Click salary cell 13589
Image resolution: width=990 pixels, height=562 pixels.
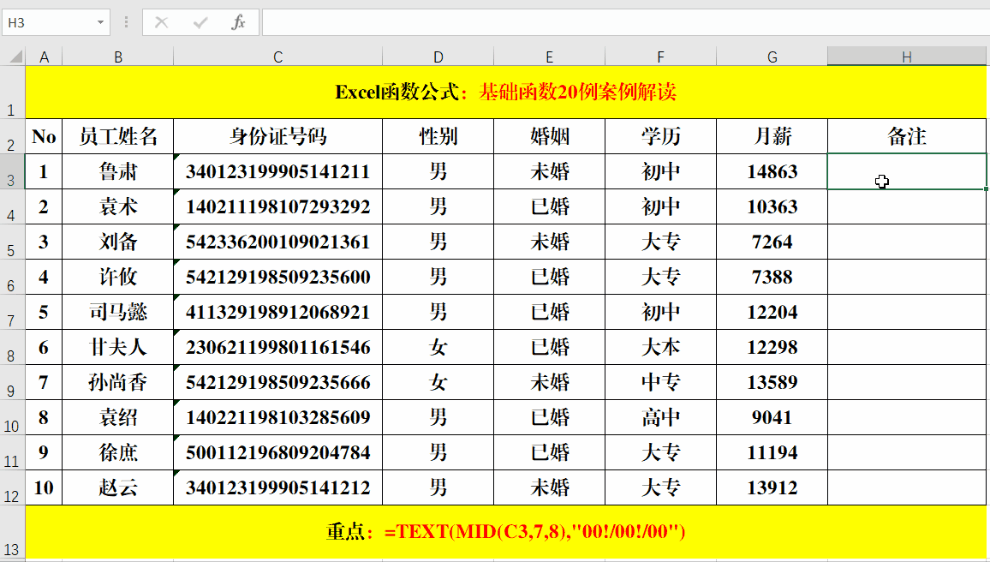point(772,382)
